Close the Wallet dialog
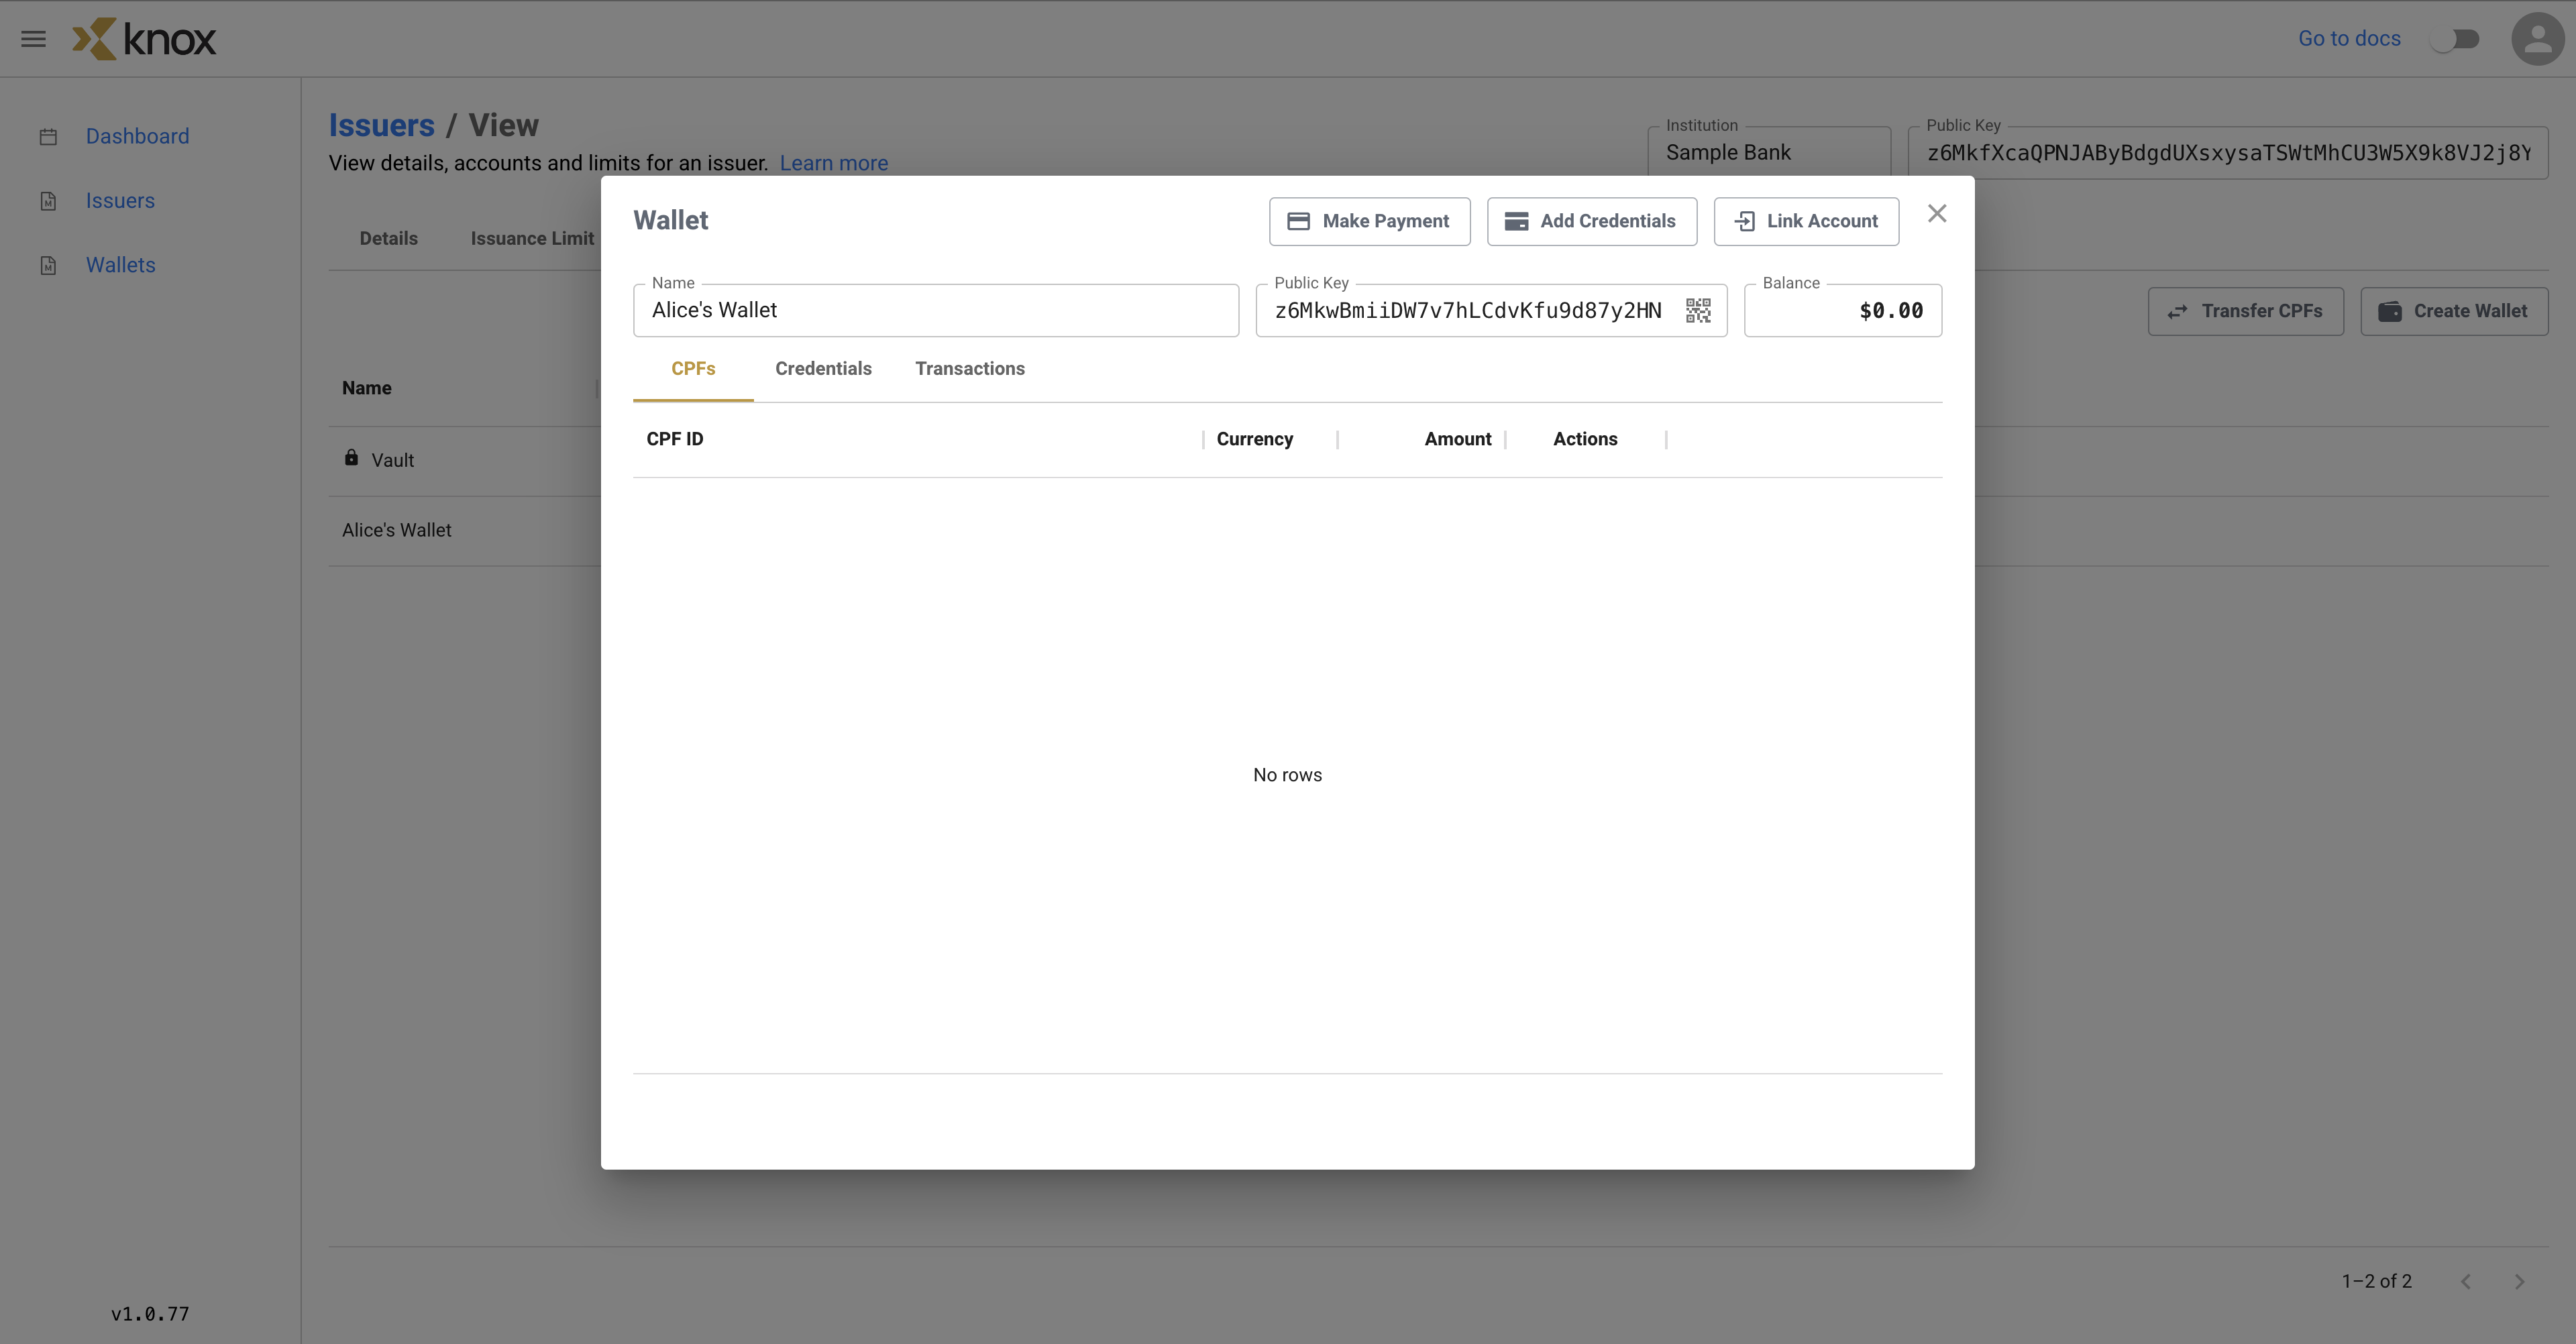Viewport: 2576px width, 1344px height. coord(1937,214)
